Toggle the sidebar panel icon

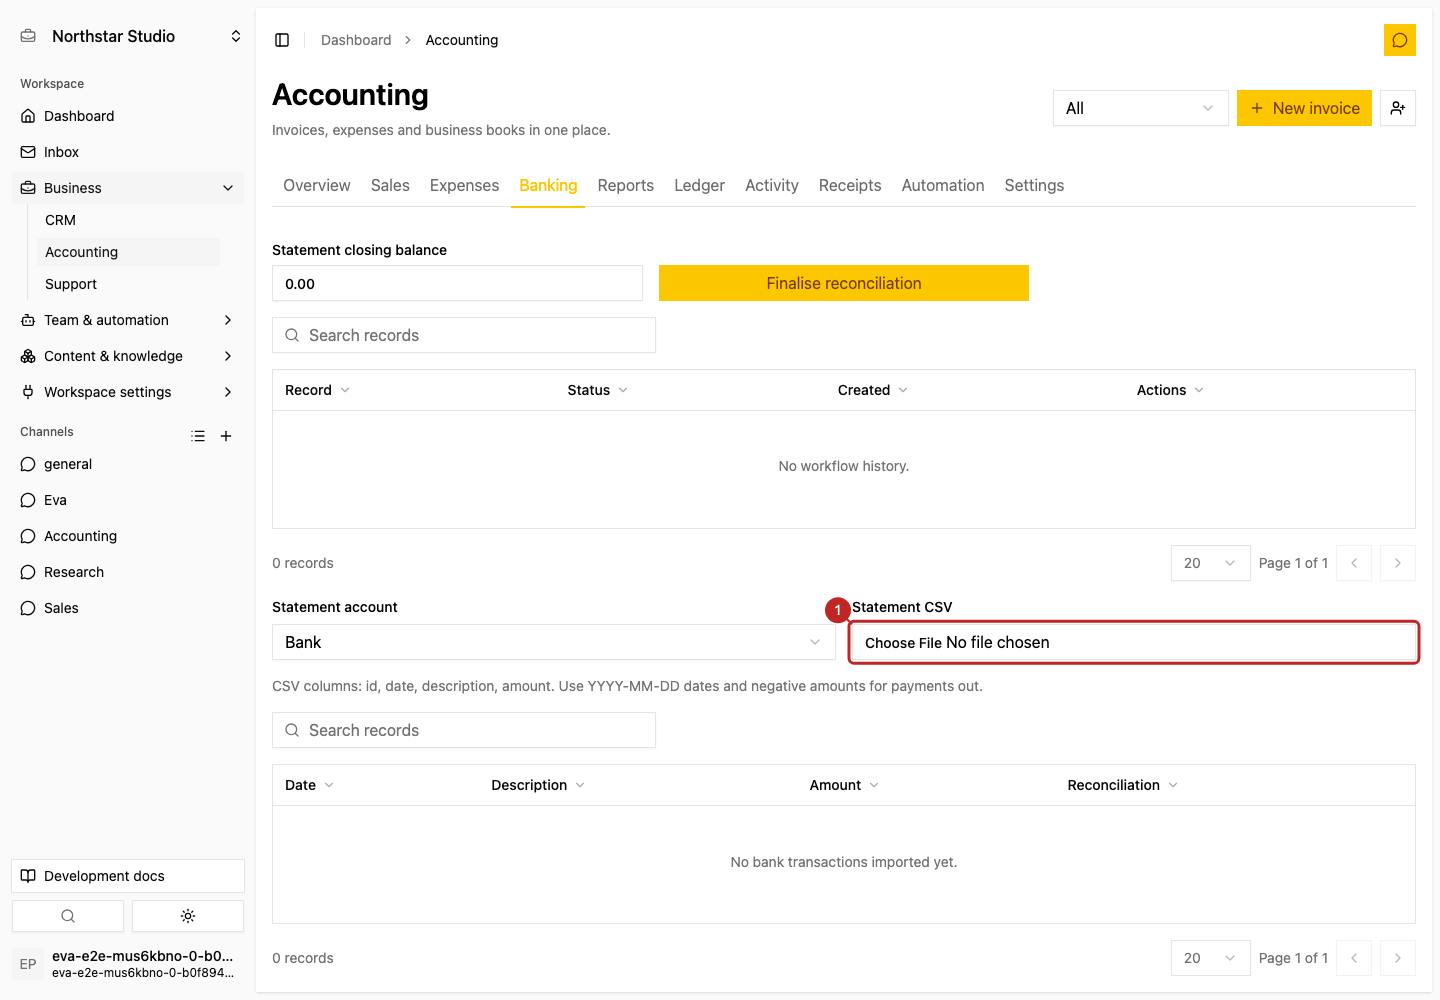(x=282, y=40)
